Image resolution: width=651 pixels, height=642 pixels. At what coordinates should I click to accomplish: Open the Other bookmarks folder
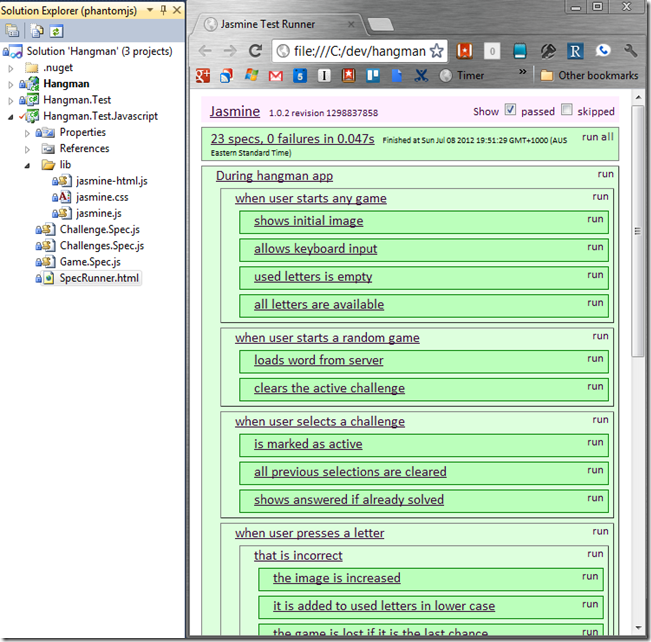(589, 76)
